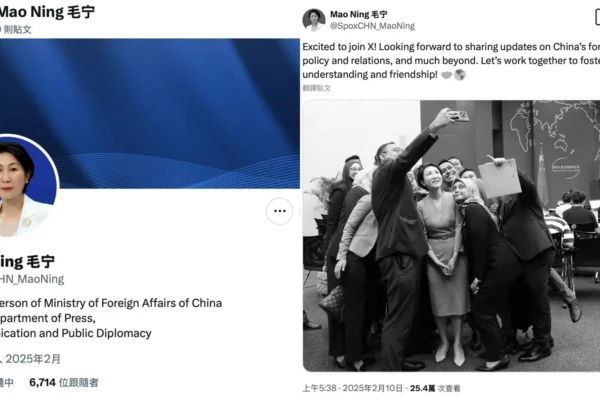Click the 2025年2月 join date text

coord(33,359)
